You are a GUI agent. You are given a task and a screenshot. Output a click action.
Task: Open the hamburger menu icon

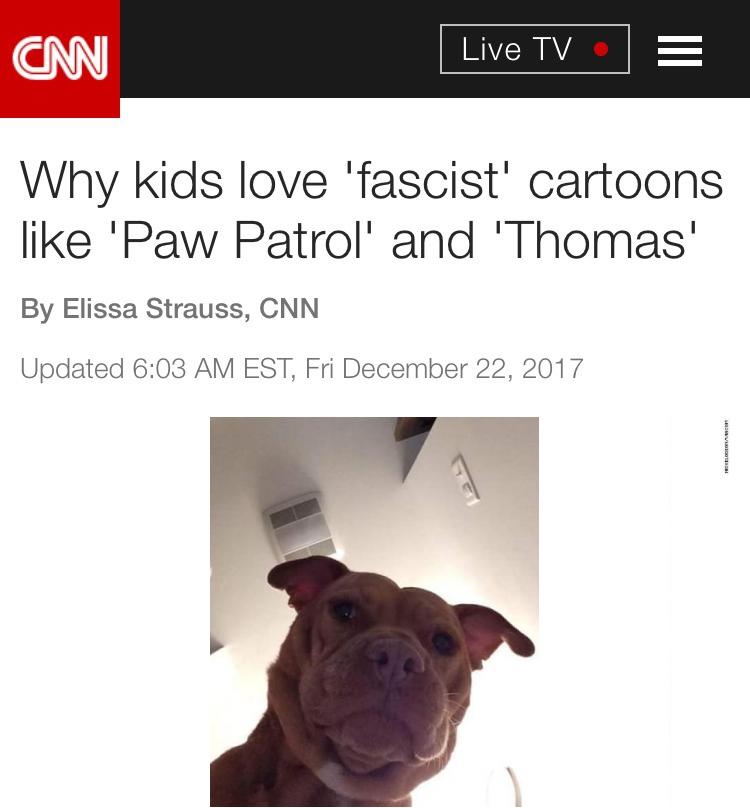(680, 50)
